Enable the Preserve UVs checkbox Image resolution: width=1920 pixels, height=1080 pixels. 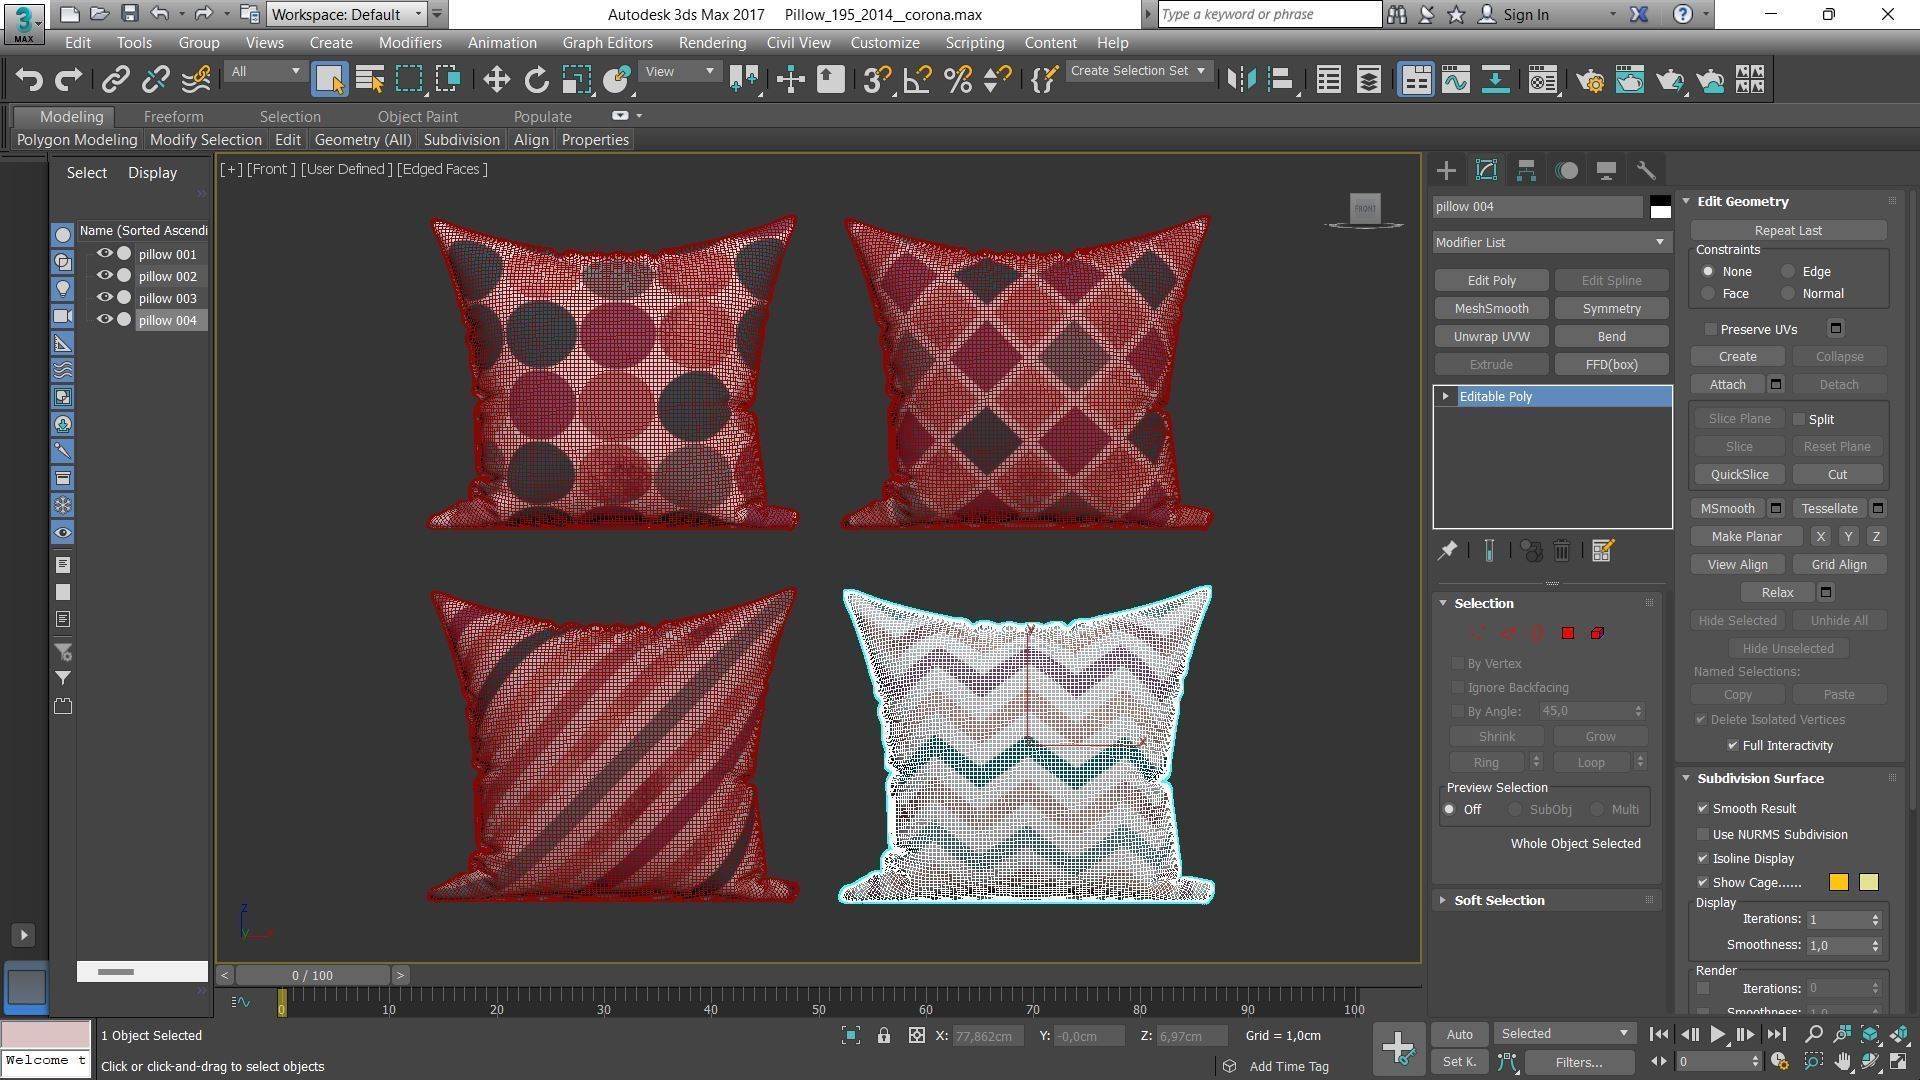(1710, 329)
